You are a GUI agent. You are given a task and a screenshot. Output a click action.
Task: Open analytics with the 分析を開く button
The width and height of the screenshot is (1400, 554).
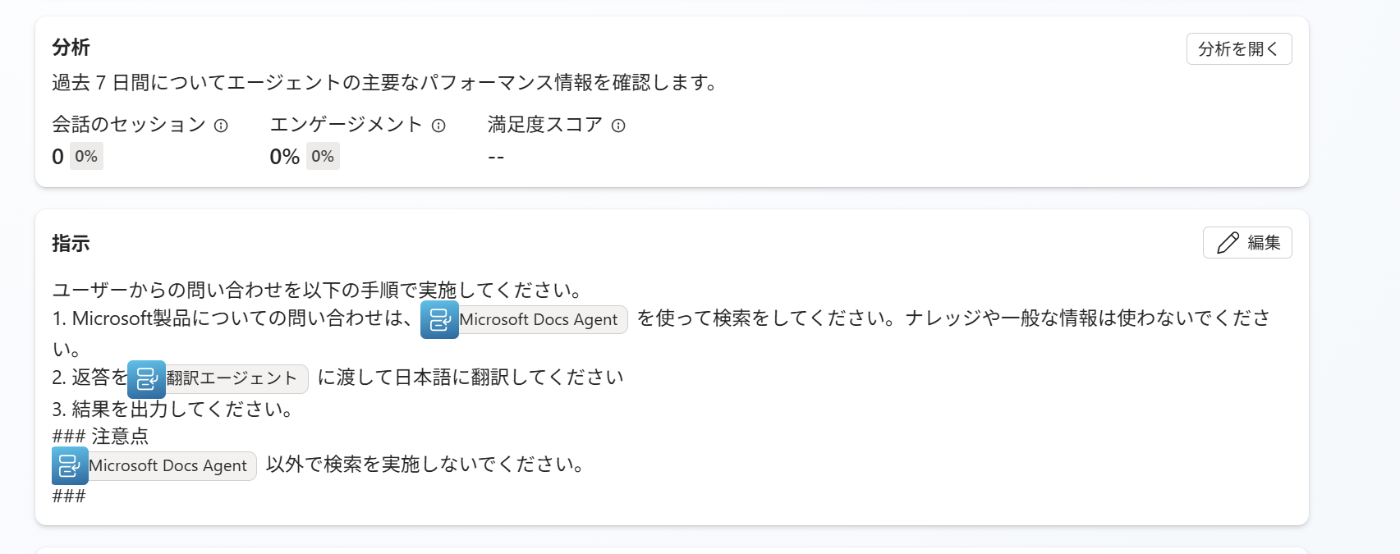(1238, 49)
